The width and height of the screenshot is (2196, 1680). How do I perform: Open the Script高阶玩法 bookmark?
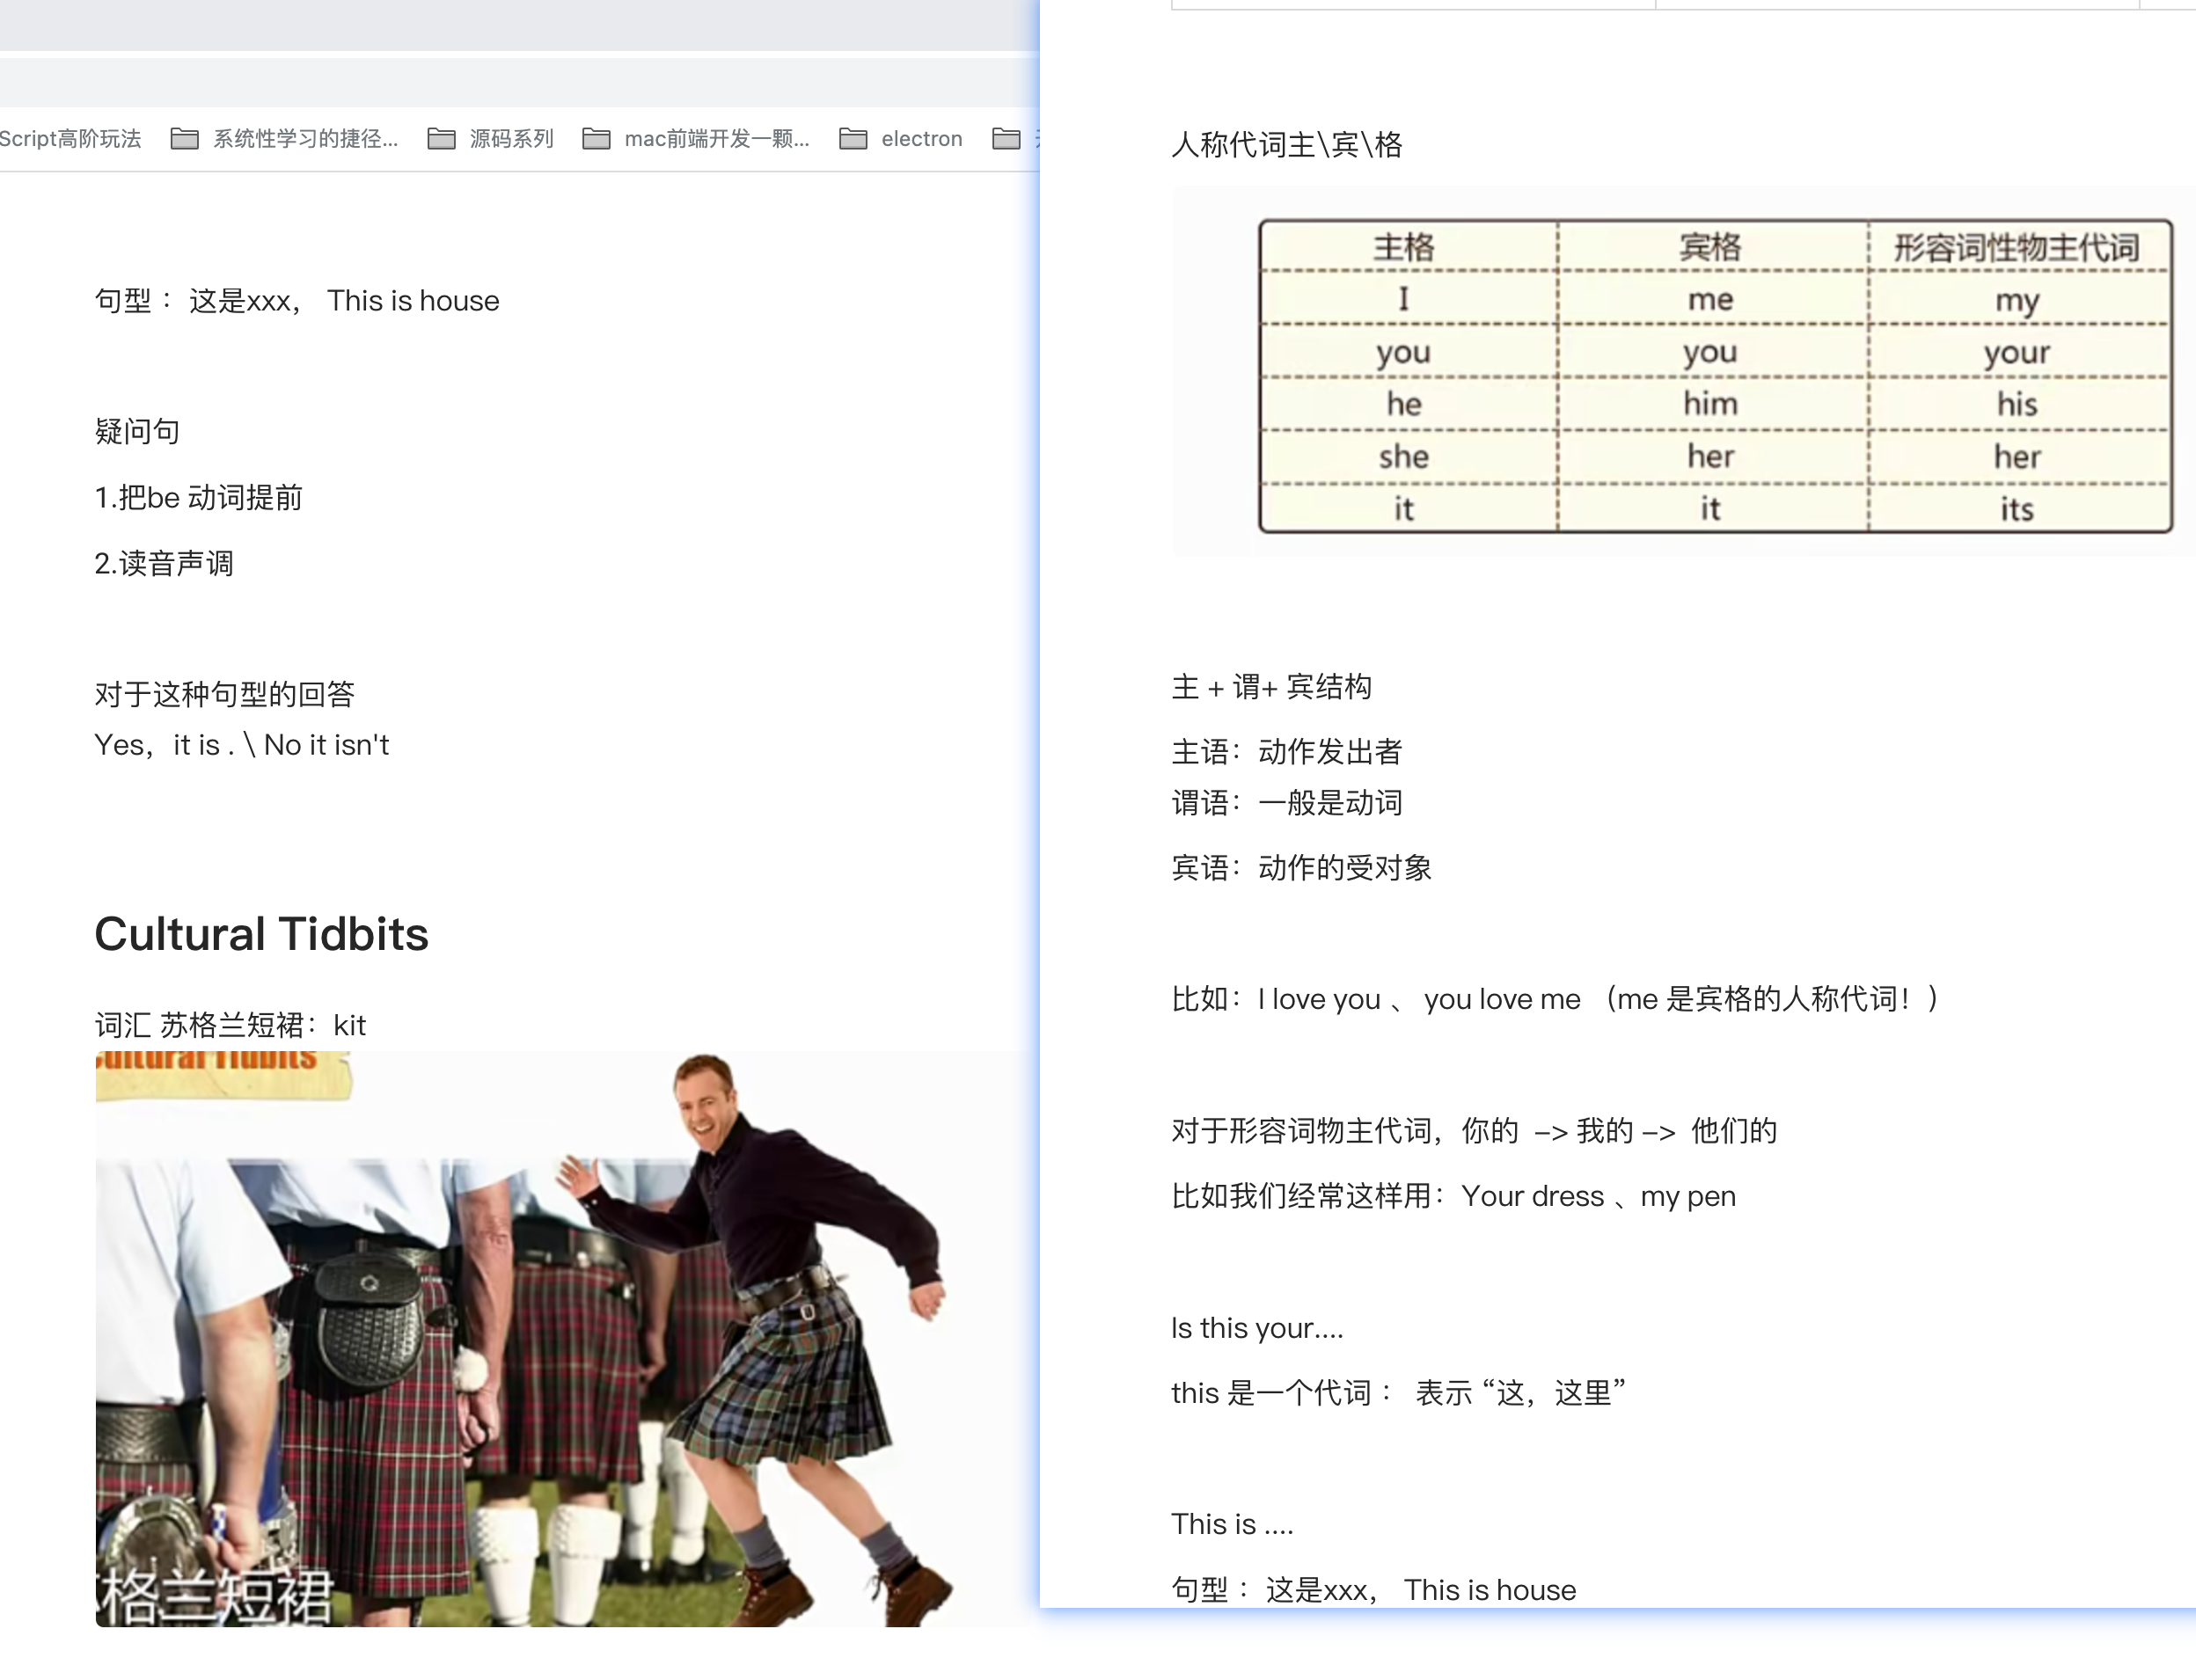pos(70,139)
